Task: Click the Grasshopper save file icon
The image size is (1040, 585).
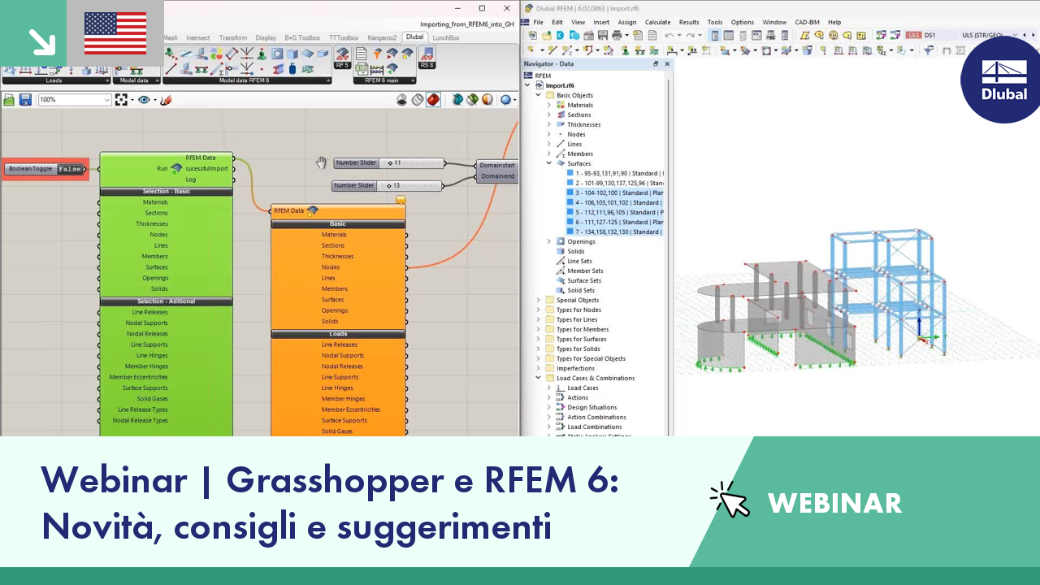Action: click(x=25, y=99)
